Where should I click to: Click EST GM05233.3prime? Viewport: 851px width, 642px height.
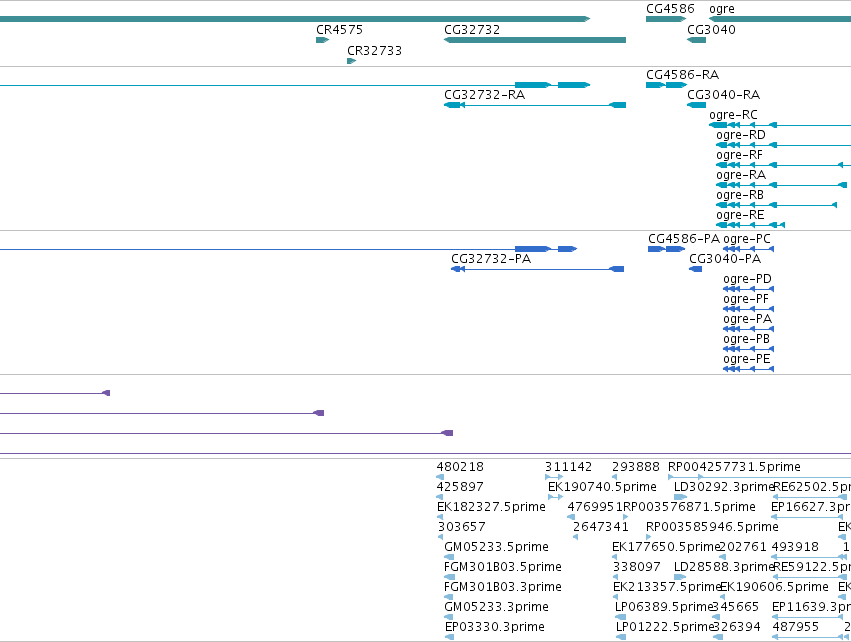pyautogui.click(x=496, y=607)
